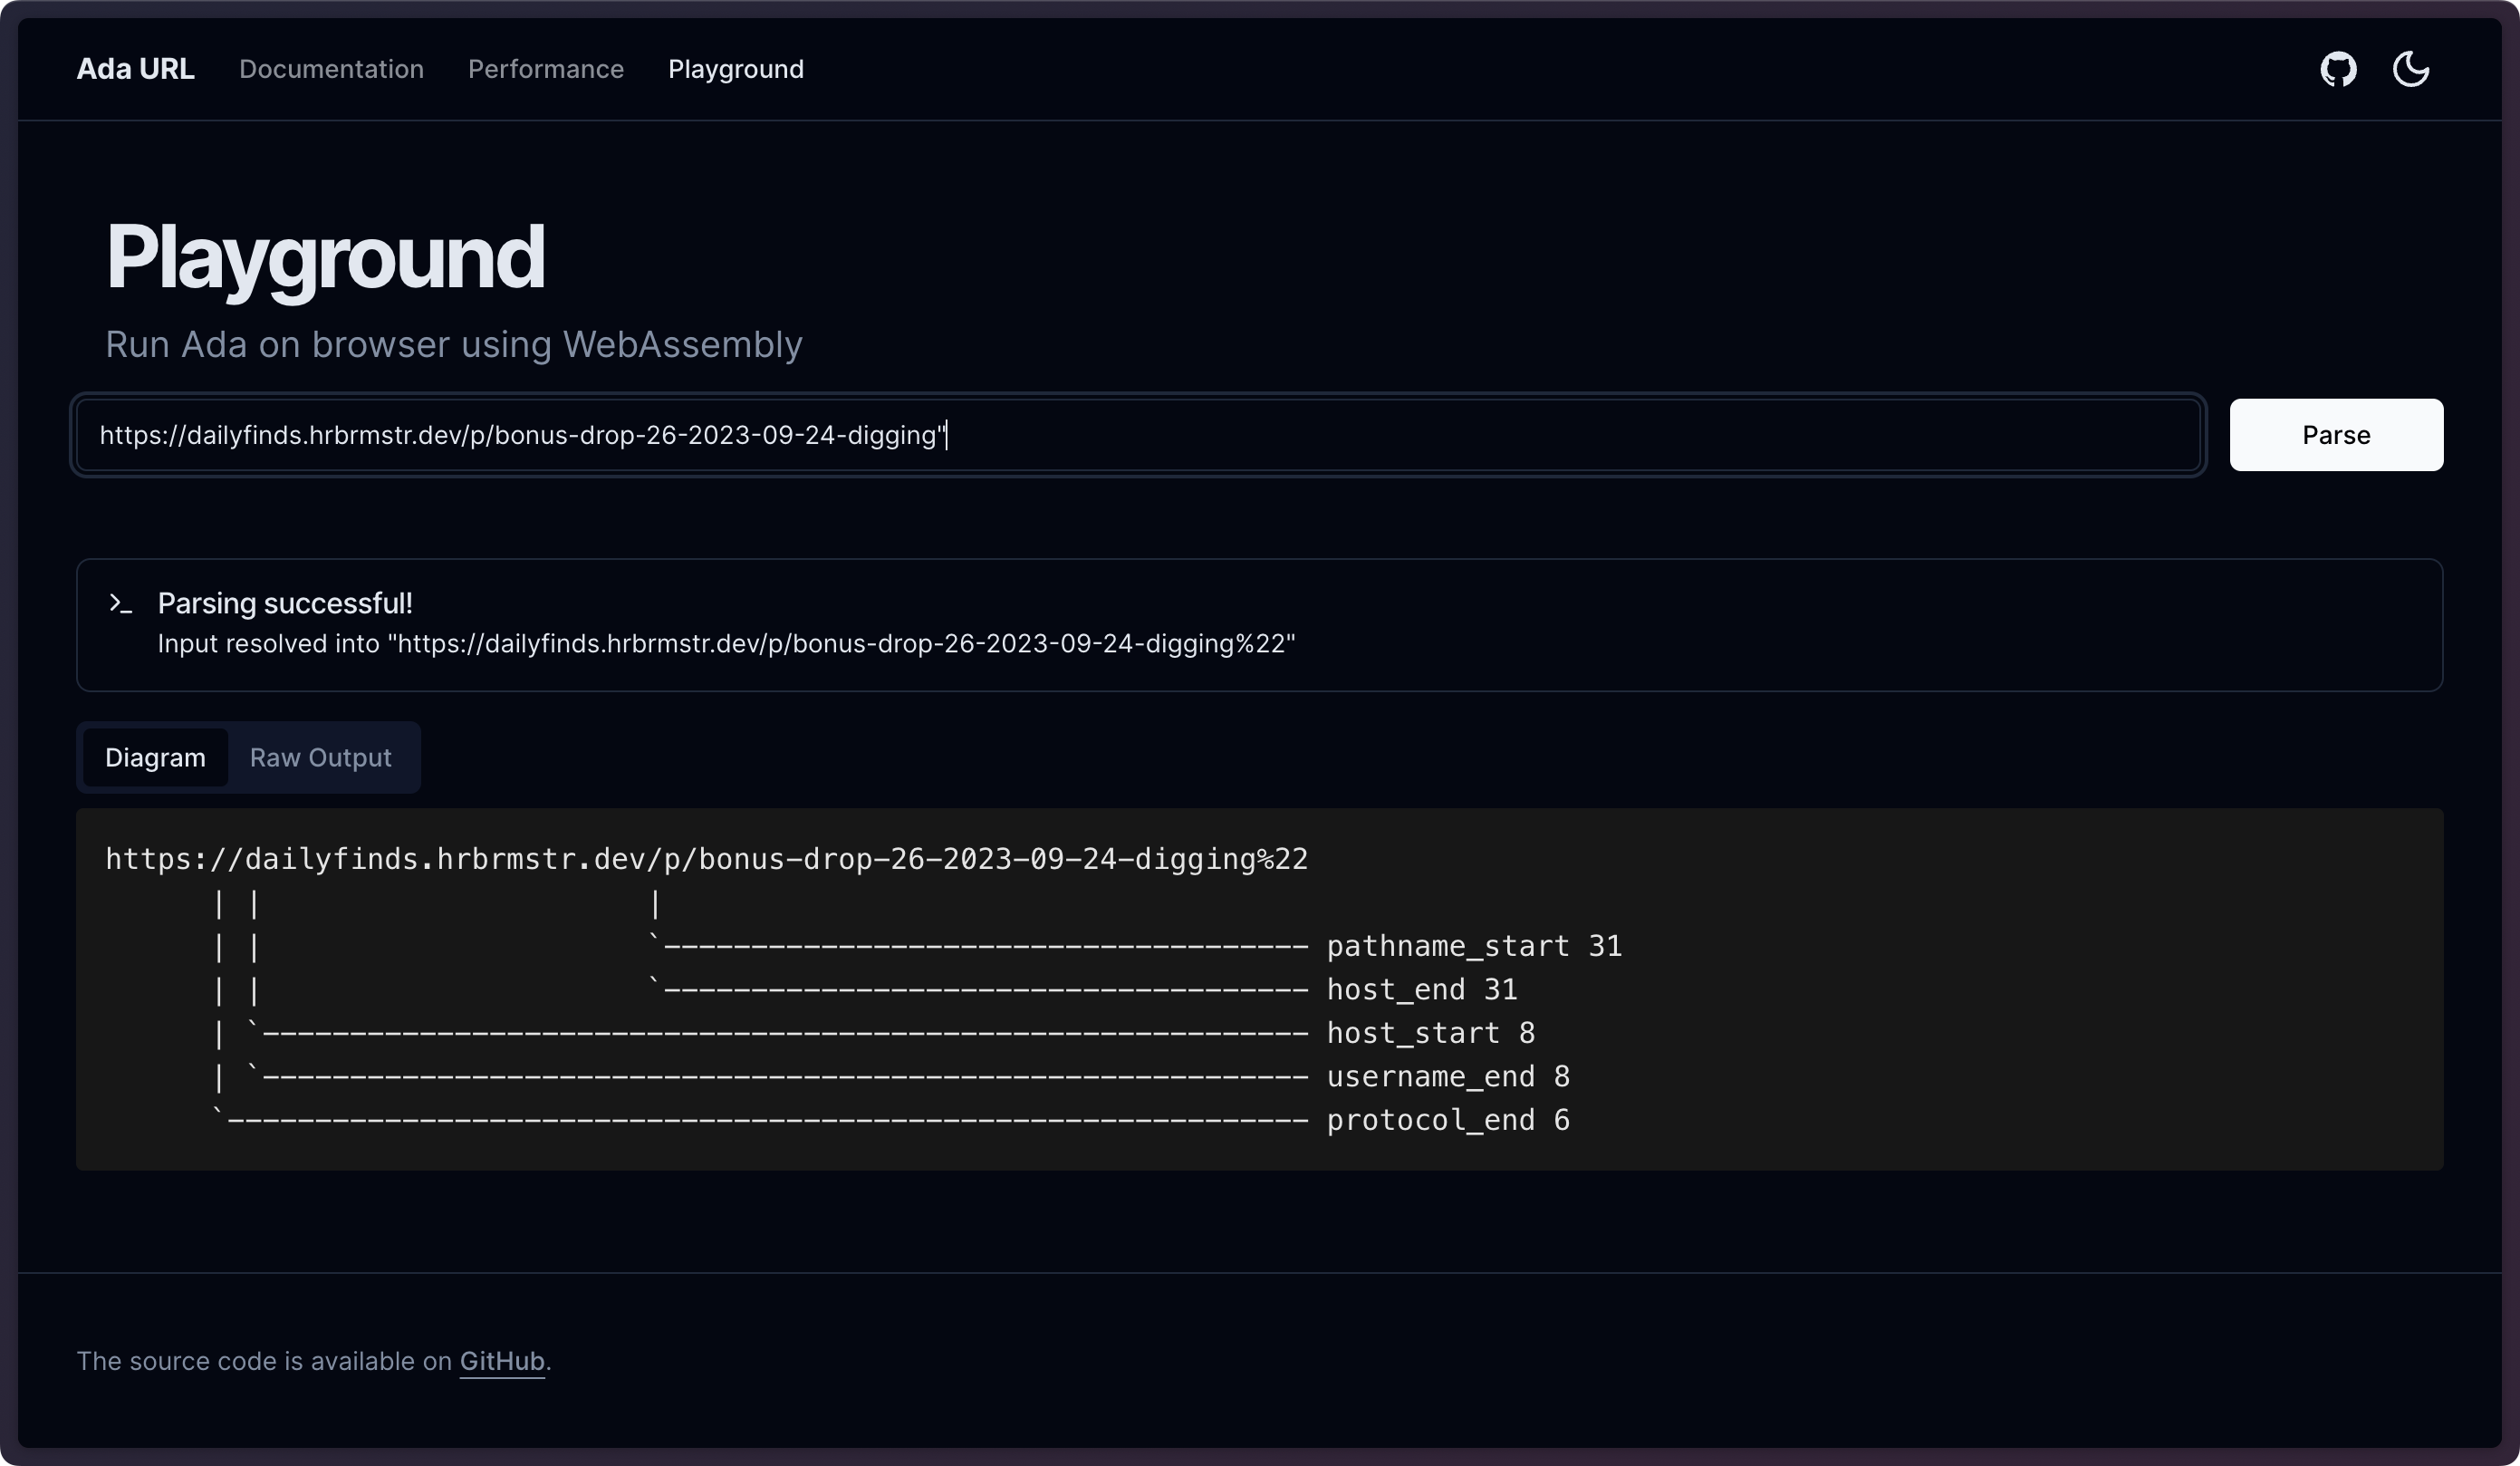
Task: Focus the URL input field
Action: click(1138, 435)
